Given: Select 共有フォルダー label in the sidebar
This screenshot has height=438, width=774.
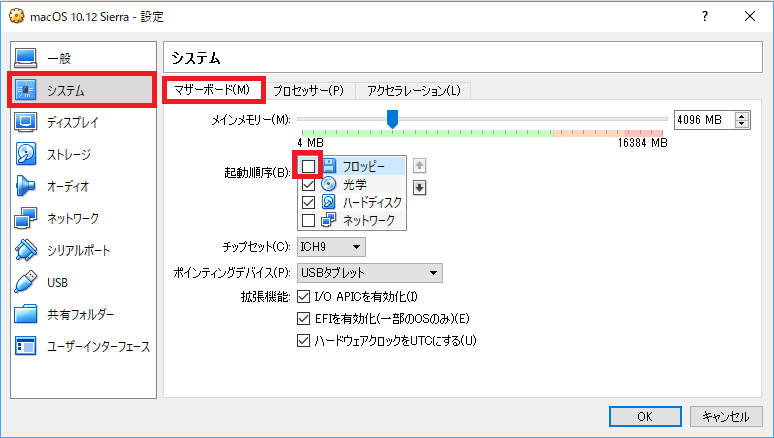Looking at the screenshot, I should (80, 314).
